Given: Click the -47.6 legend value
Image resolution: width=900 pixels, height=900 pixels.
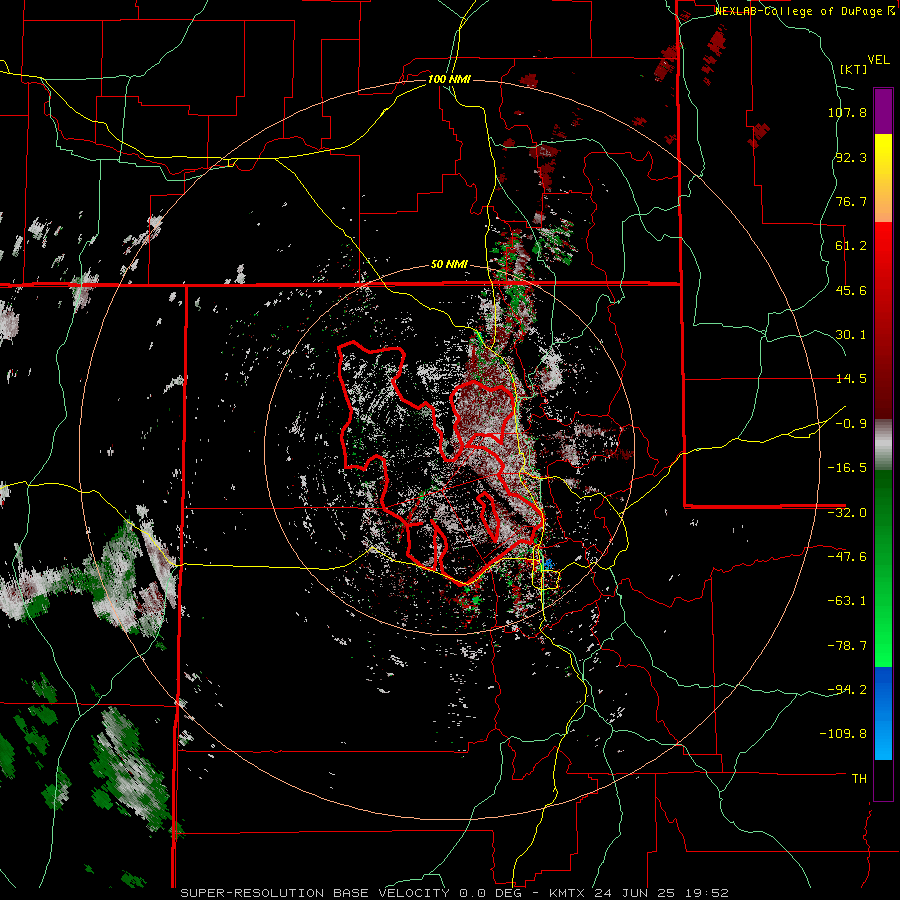Looking at the screenshot, I should tap(847, 557).
